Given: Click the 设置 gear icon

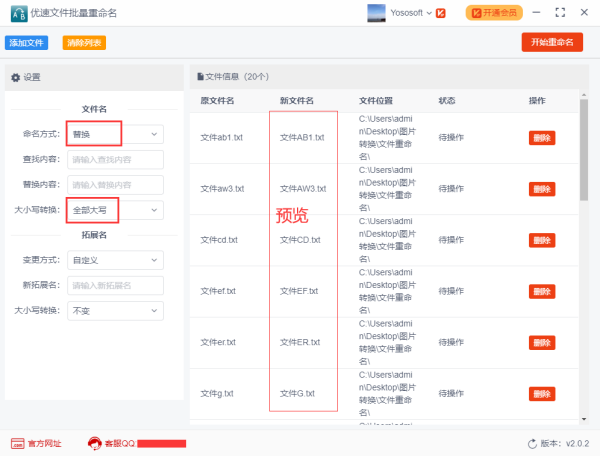Looking at the screenshot, I should (15, 77).
